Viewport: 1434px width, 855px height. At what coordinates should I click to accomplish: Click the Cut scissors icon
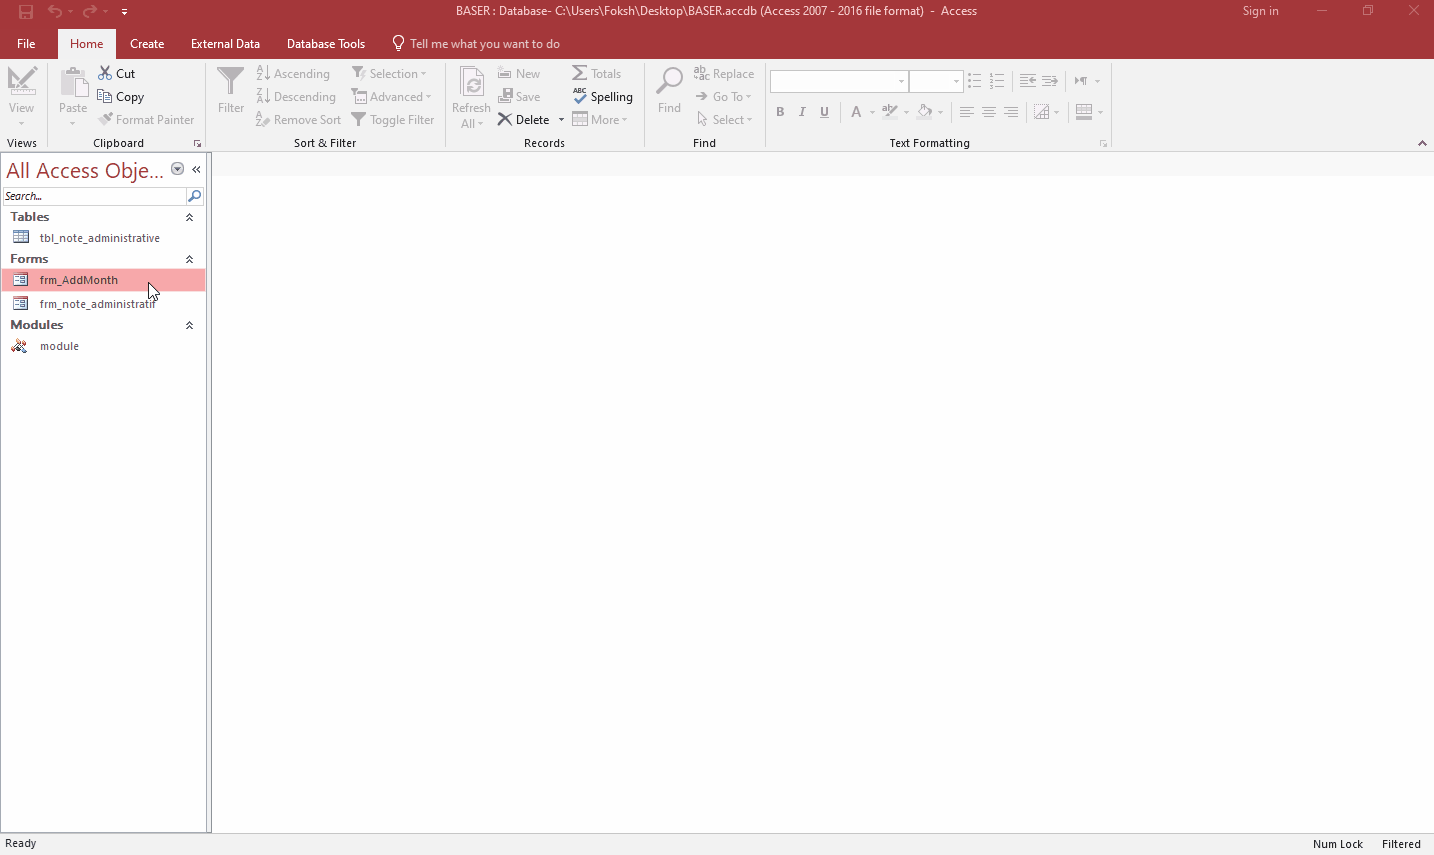coord(105,74)
